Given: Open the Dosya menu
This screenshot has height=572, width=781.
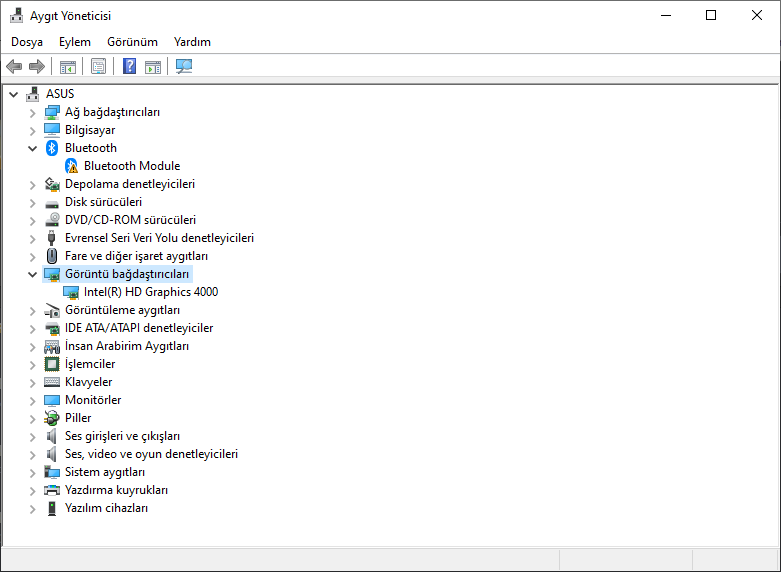Looking at the screenshot, I should [27, 42].
